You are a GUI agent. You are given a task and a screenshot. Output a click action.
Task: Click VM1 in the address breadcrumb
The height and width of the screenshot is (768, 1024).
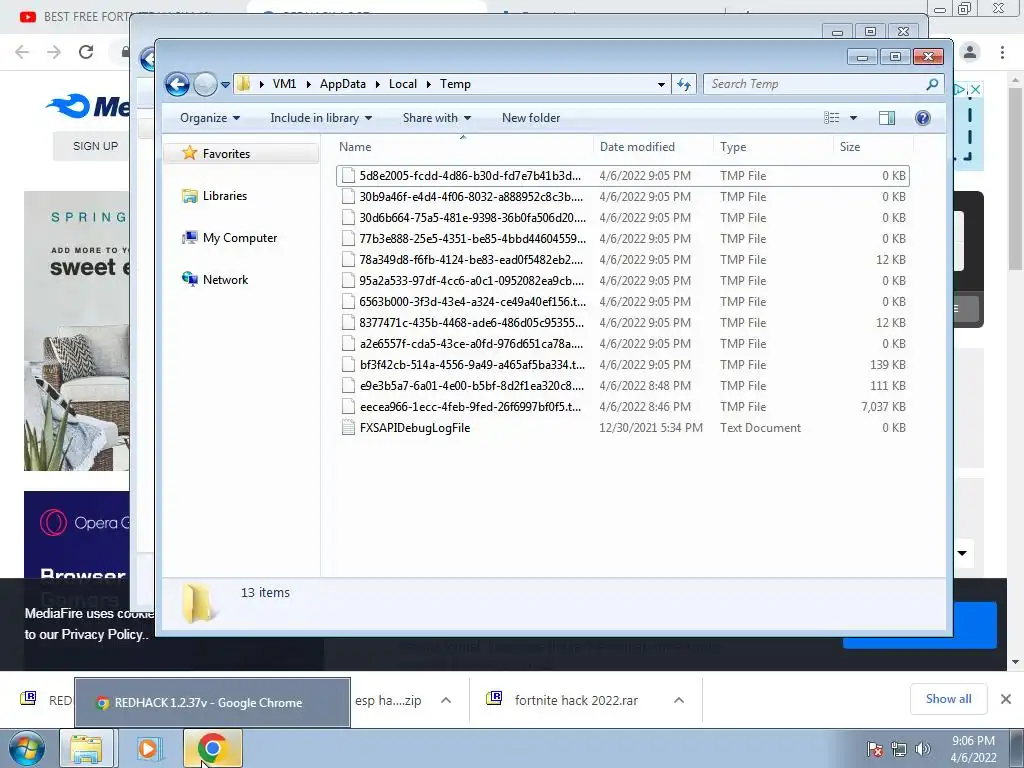point(284,84)
